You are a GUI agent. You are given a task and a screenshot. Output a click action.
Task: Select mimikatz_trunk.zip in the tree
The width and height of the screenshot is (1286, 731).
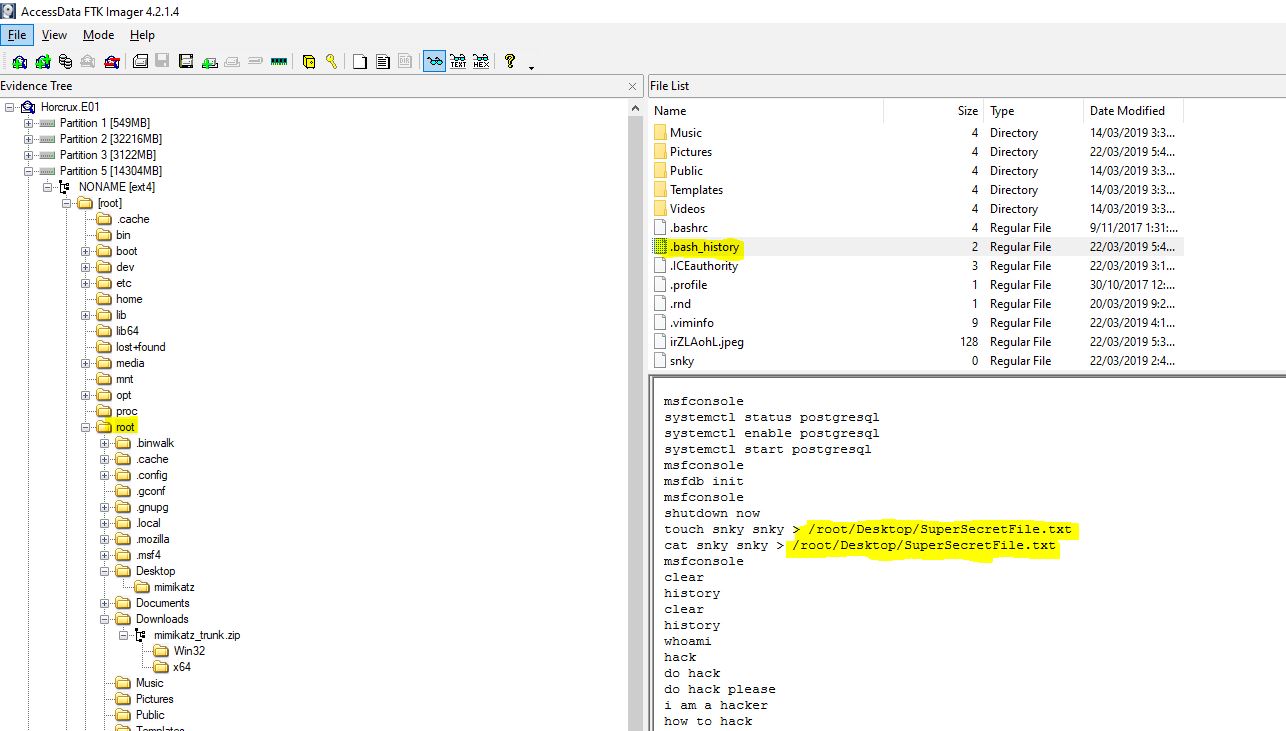coord(197,635)
